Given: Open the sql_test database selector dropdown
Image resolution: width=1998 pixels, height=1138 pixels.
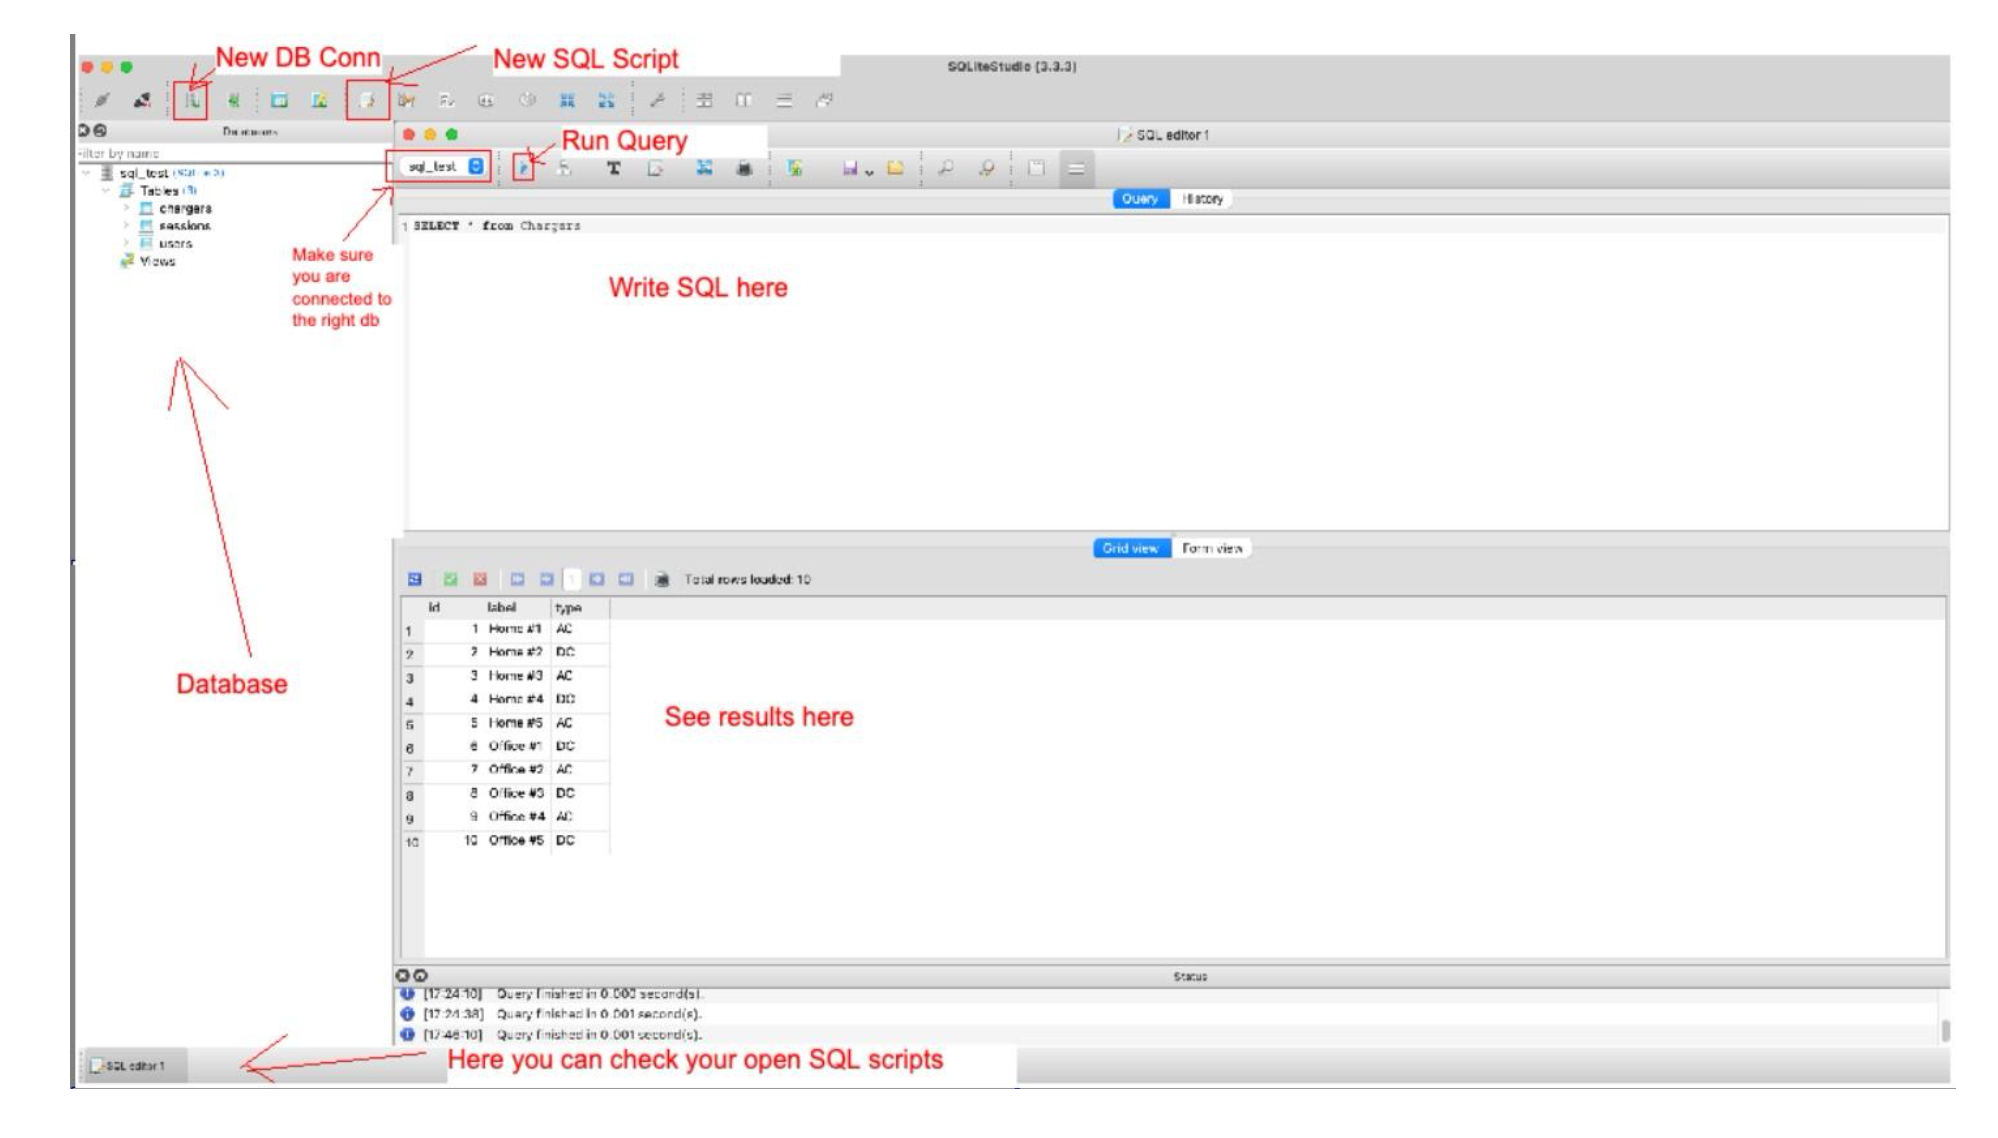Looking at the screenshot, I should click(445, 166).
